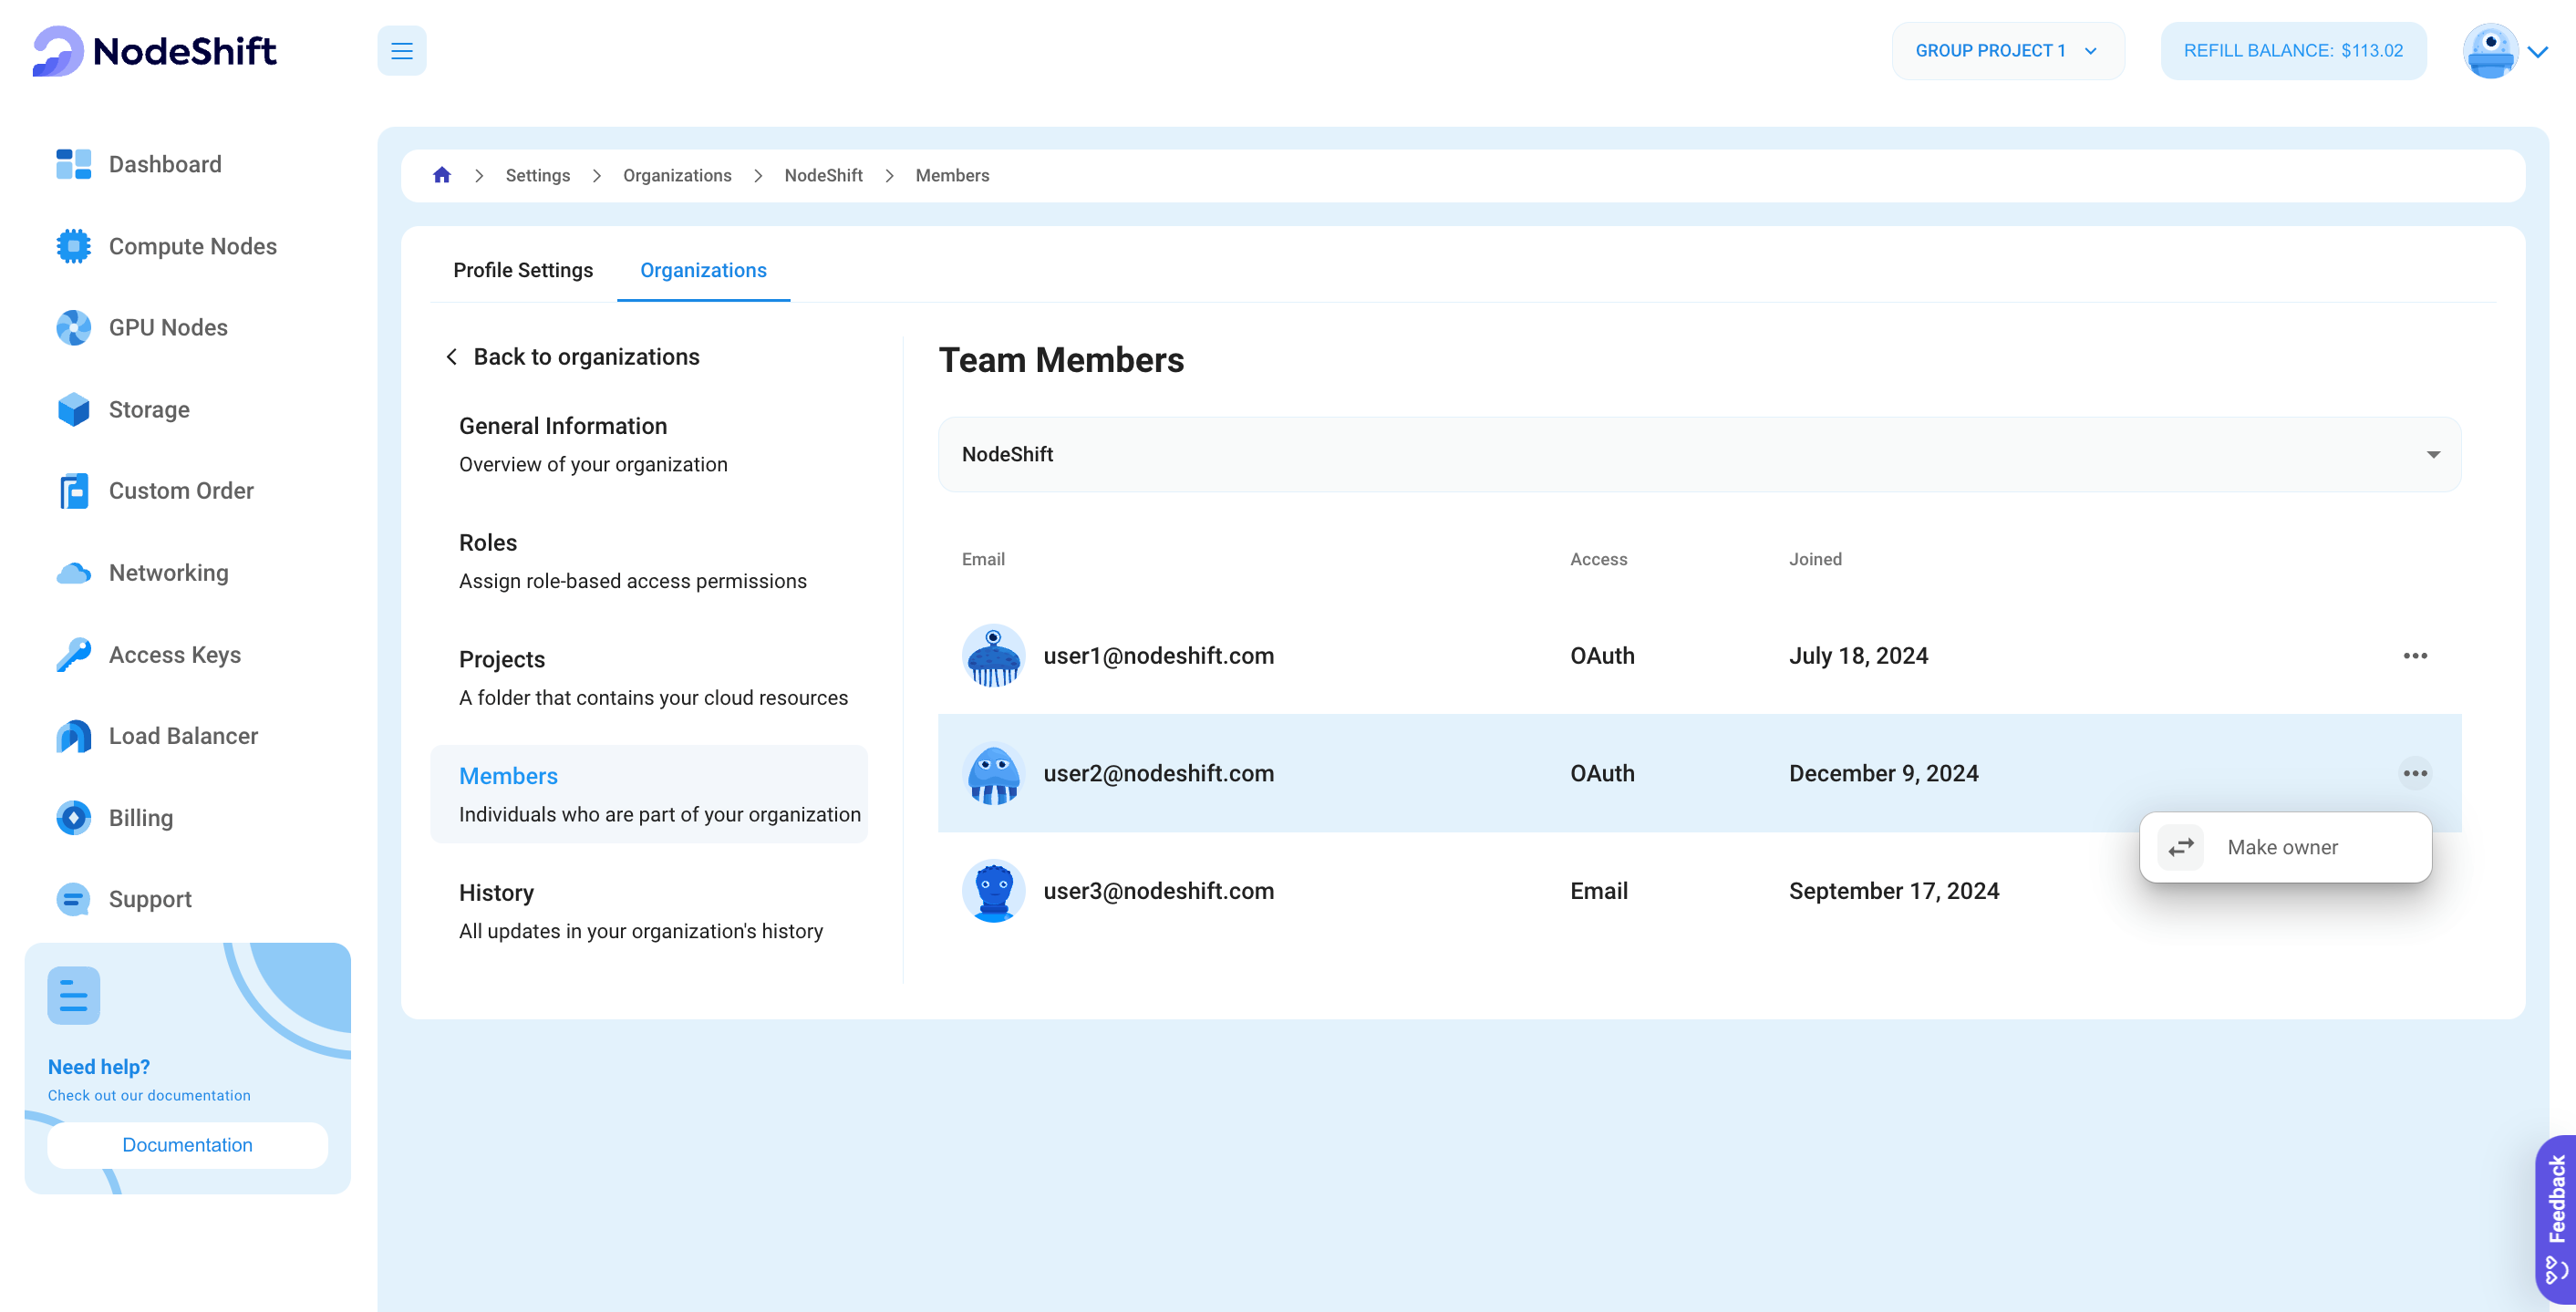Click the Joined column header
The width and height of the screenshot is (2576, 1312).
point(1815,559)
